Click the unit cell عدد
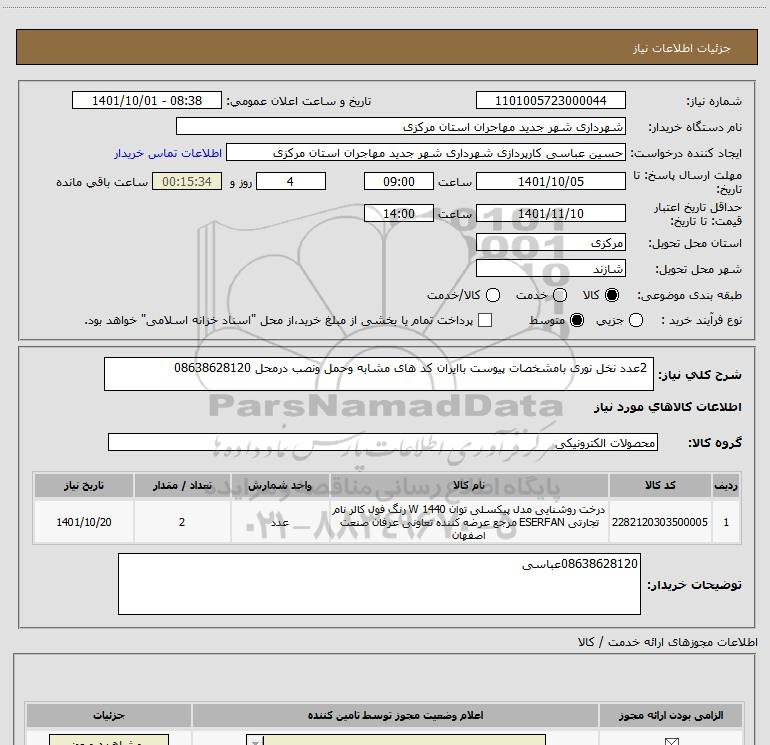 [x=279, y=522]
